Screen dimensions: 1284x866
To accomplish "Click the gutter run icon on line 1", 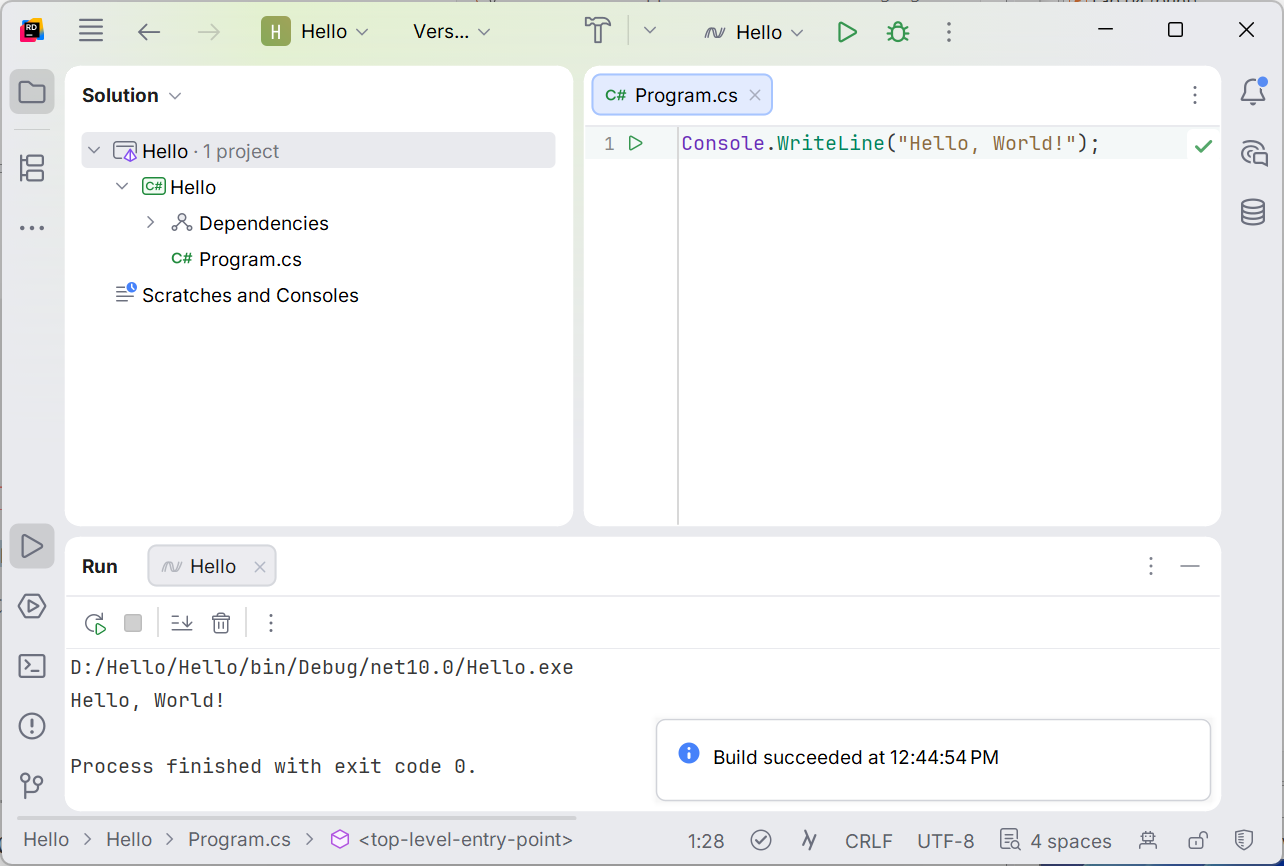I will point(635,143).
